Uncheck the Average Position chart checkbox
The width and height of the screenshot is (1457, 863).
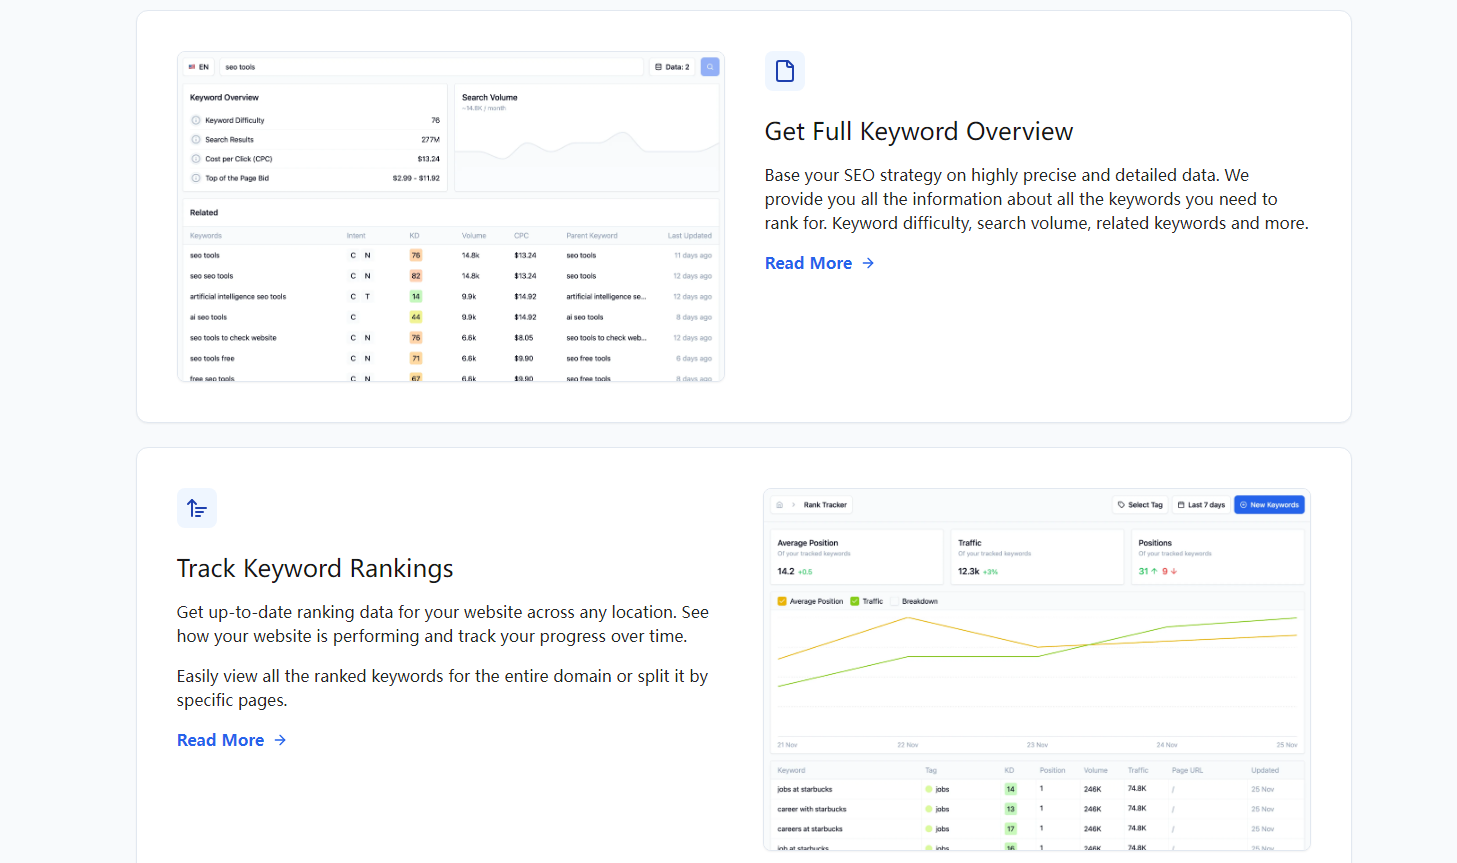(x=782, y=601)
